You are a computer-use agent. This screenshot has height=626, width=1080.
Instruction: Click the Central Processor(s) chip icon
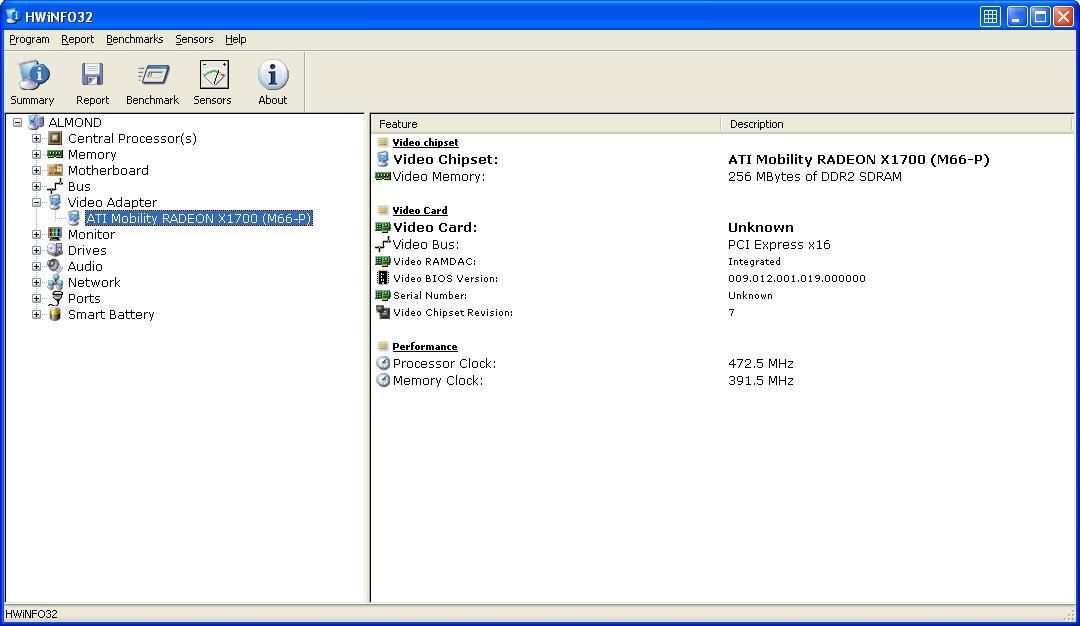point(55,138)
